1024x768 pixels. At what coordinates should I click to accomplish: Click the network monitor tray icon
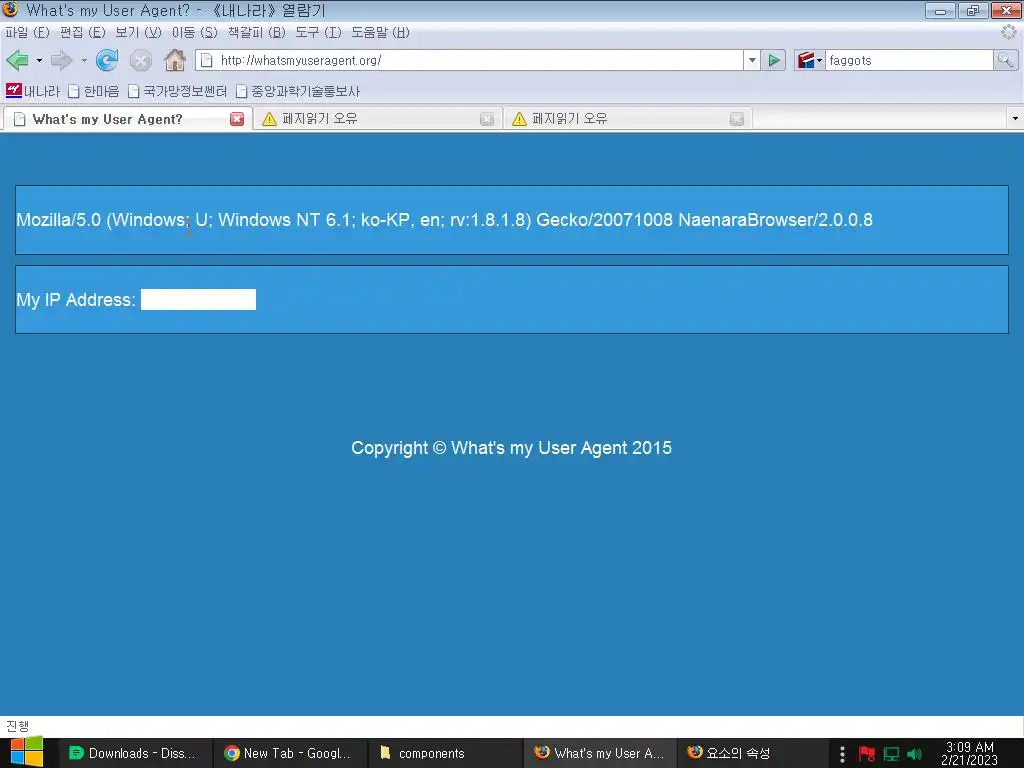[x=891, y=754]
